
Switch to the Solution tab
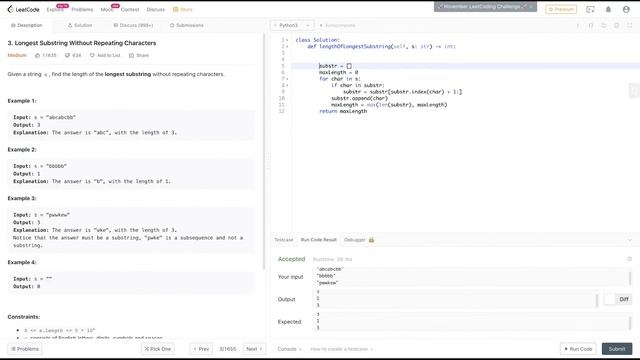click(80, 25)
